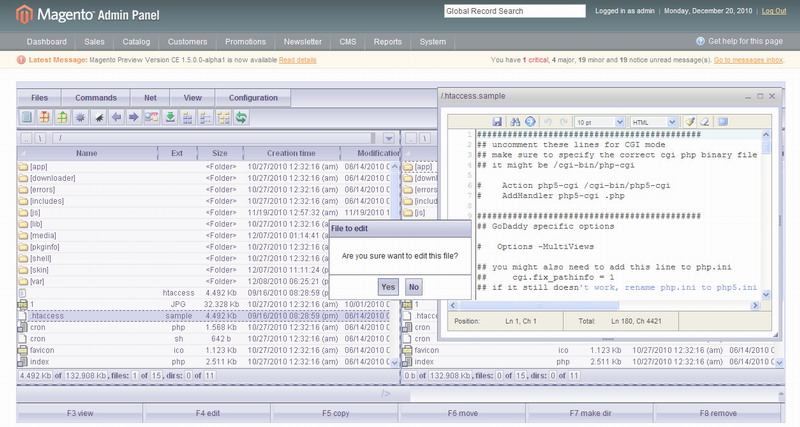800x427 pixels.
Task: Open the FTP connect icon
Action: point(152,117)
